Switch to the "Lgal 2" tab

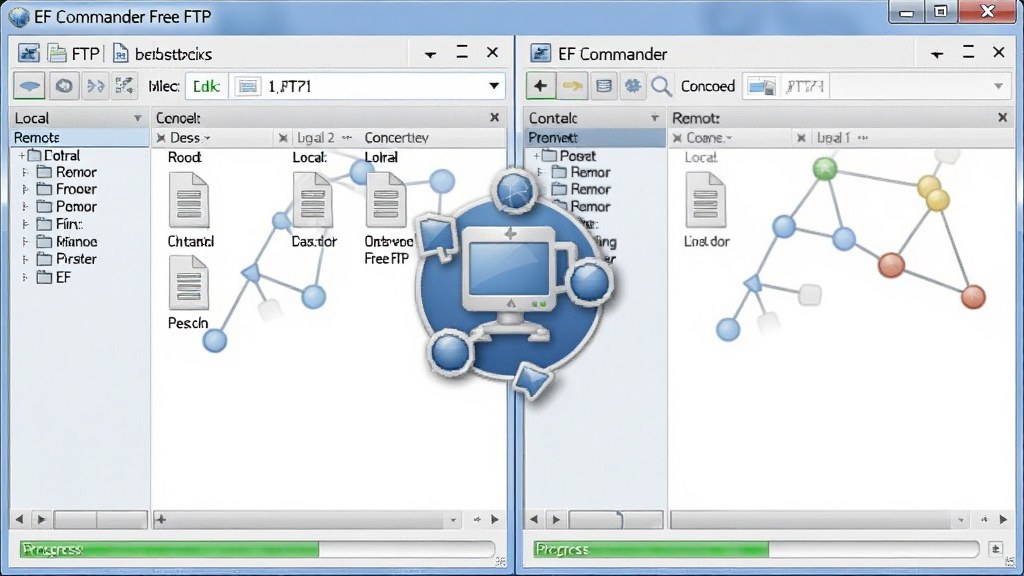point(316,138)
